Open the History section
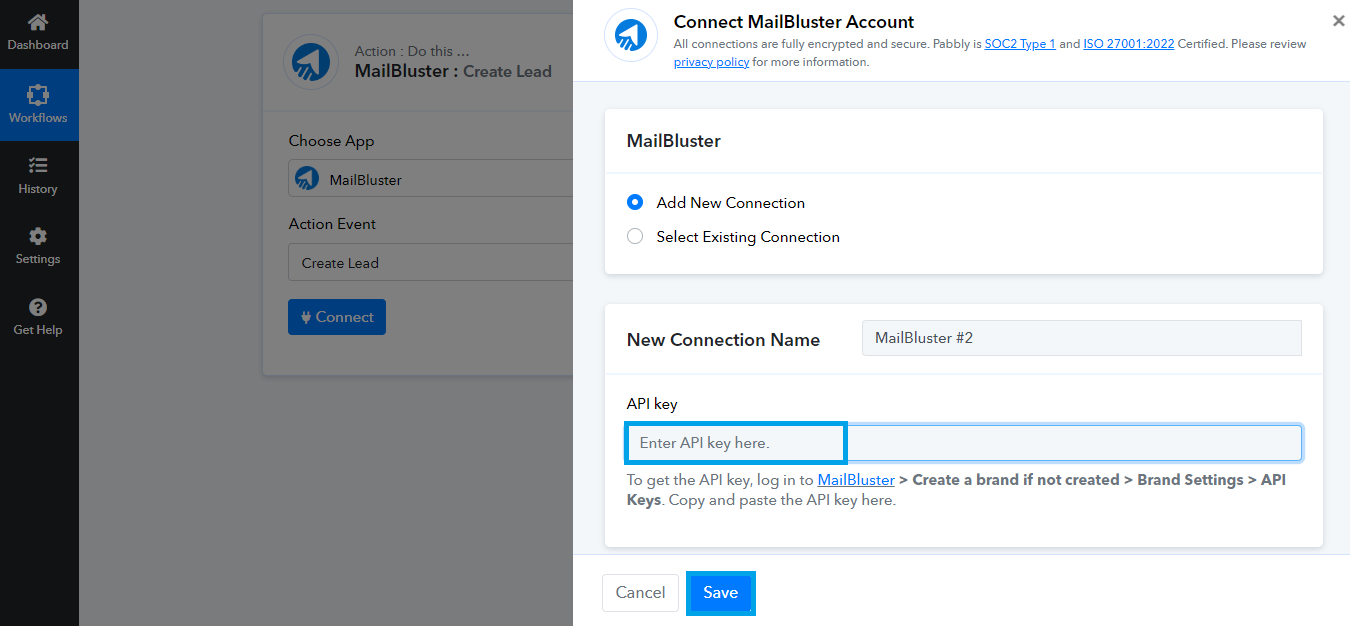 click(x=38, y=176)
